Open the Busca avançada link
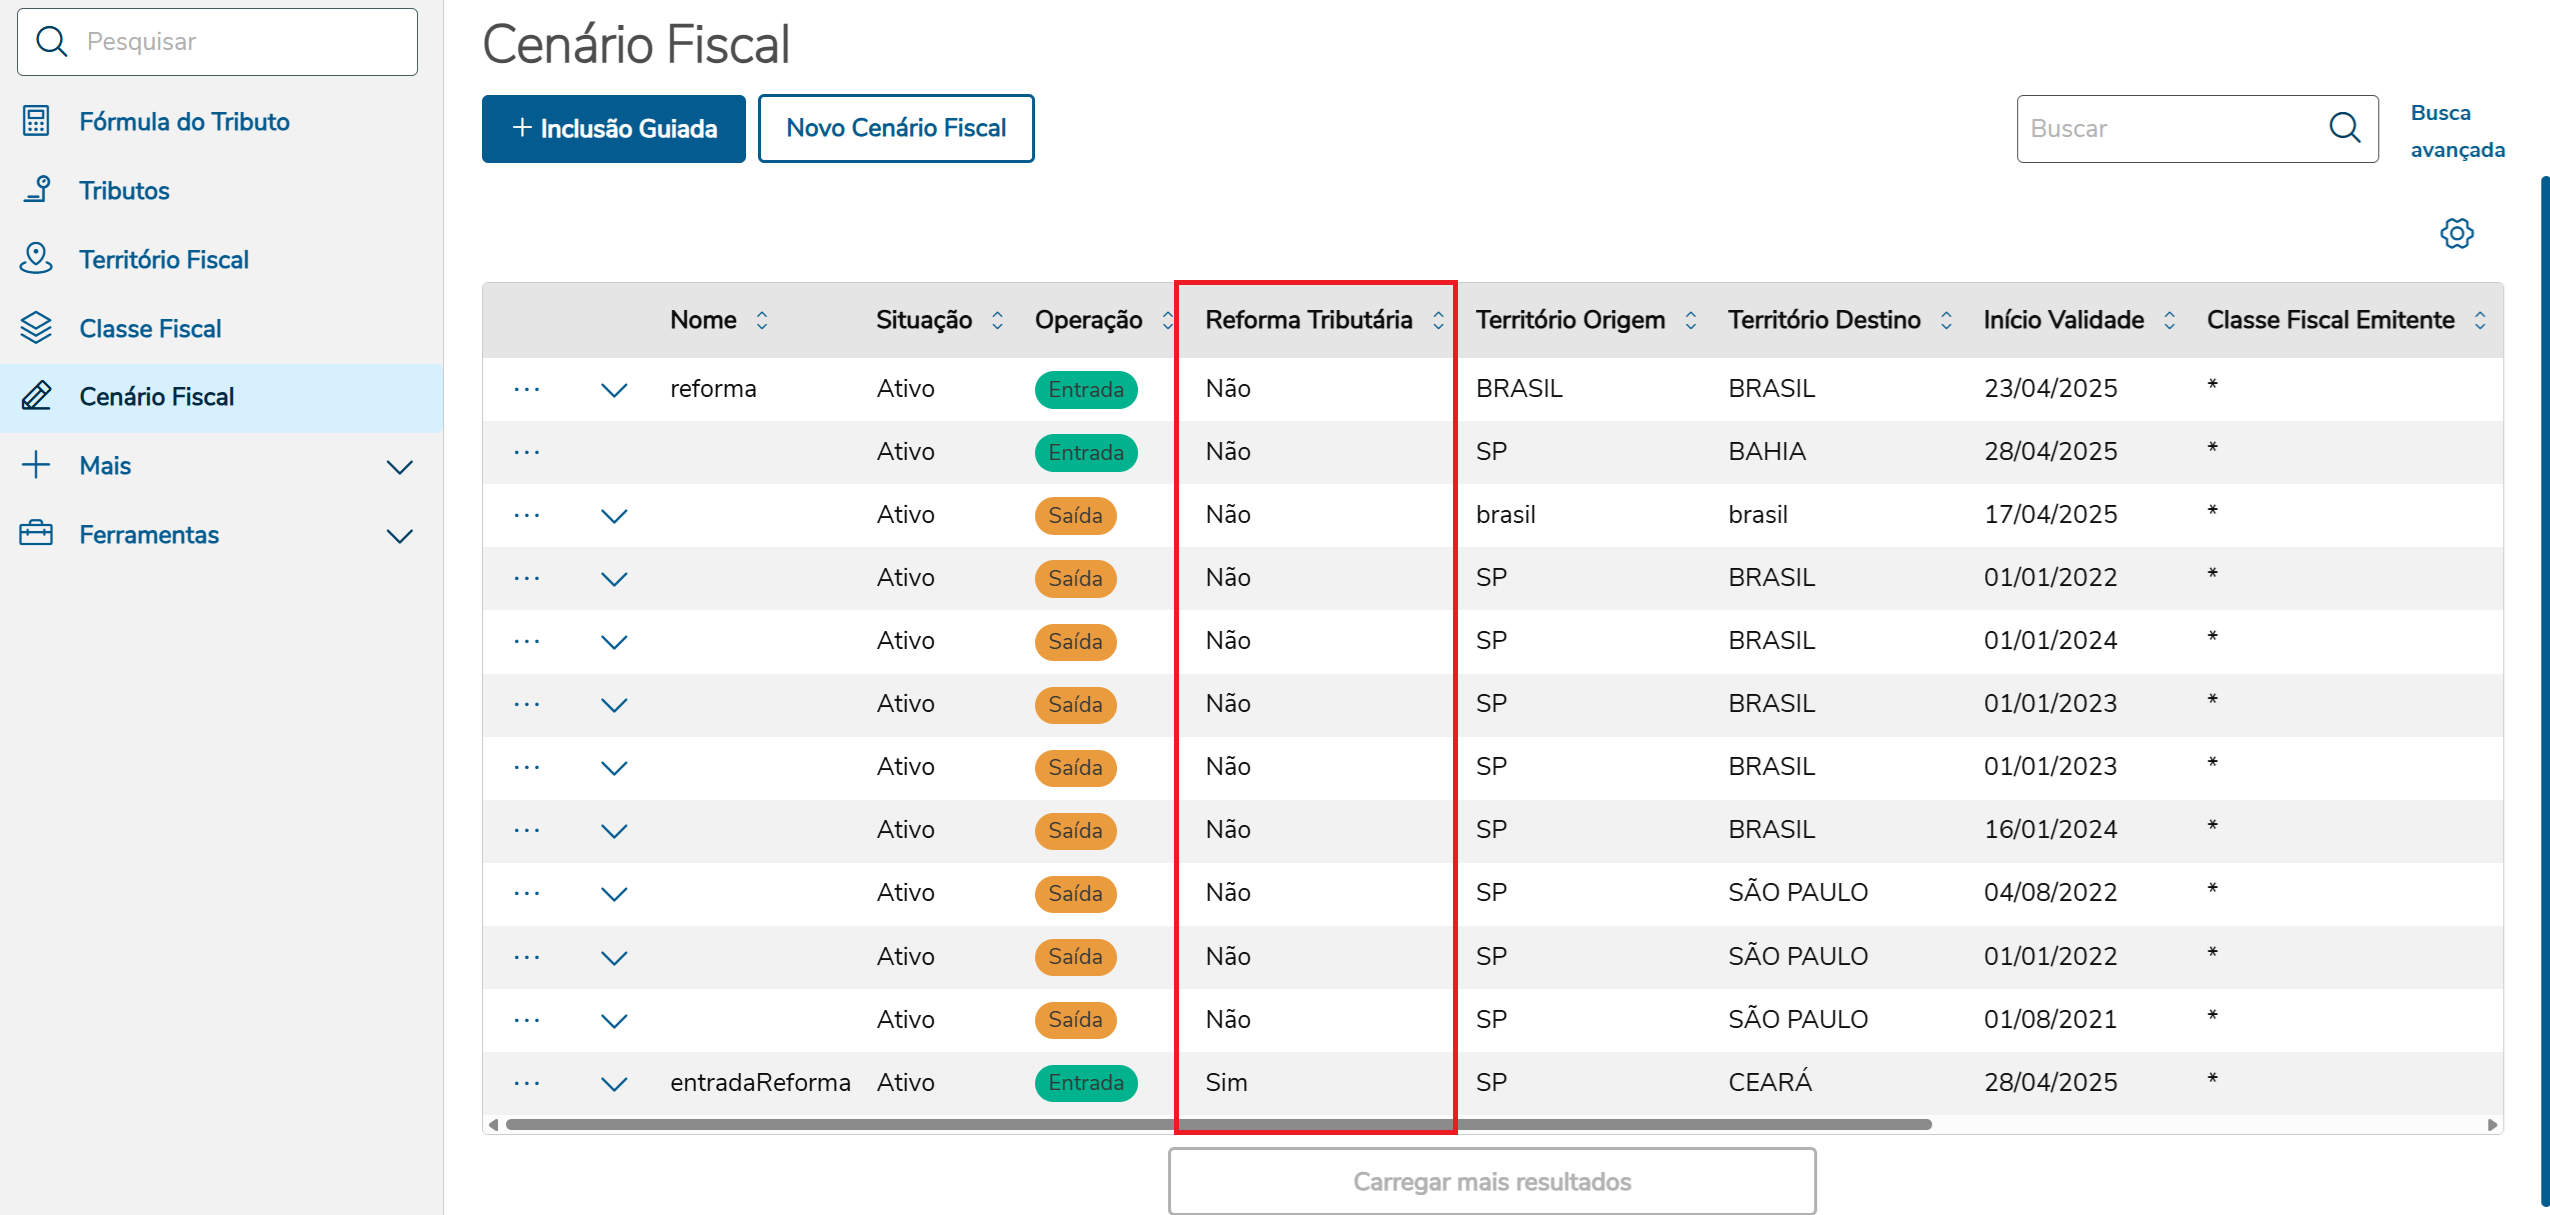The image size is (2550, 1215). [2456, 131]
